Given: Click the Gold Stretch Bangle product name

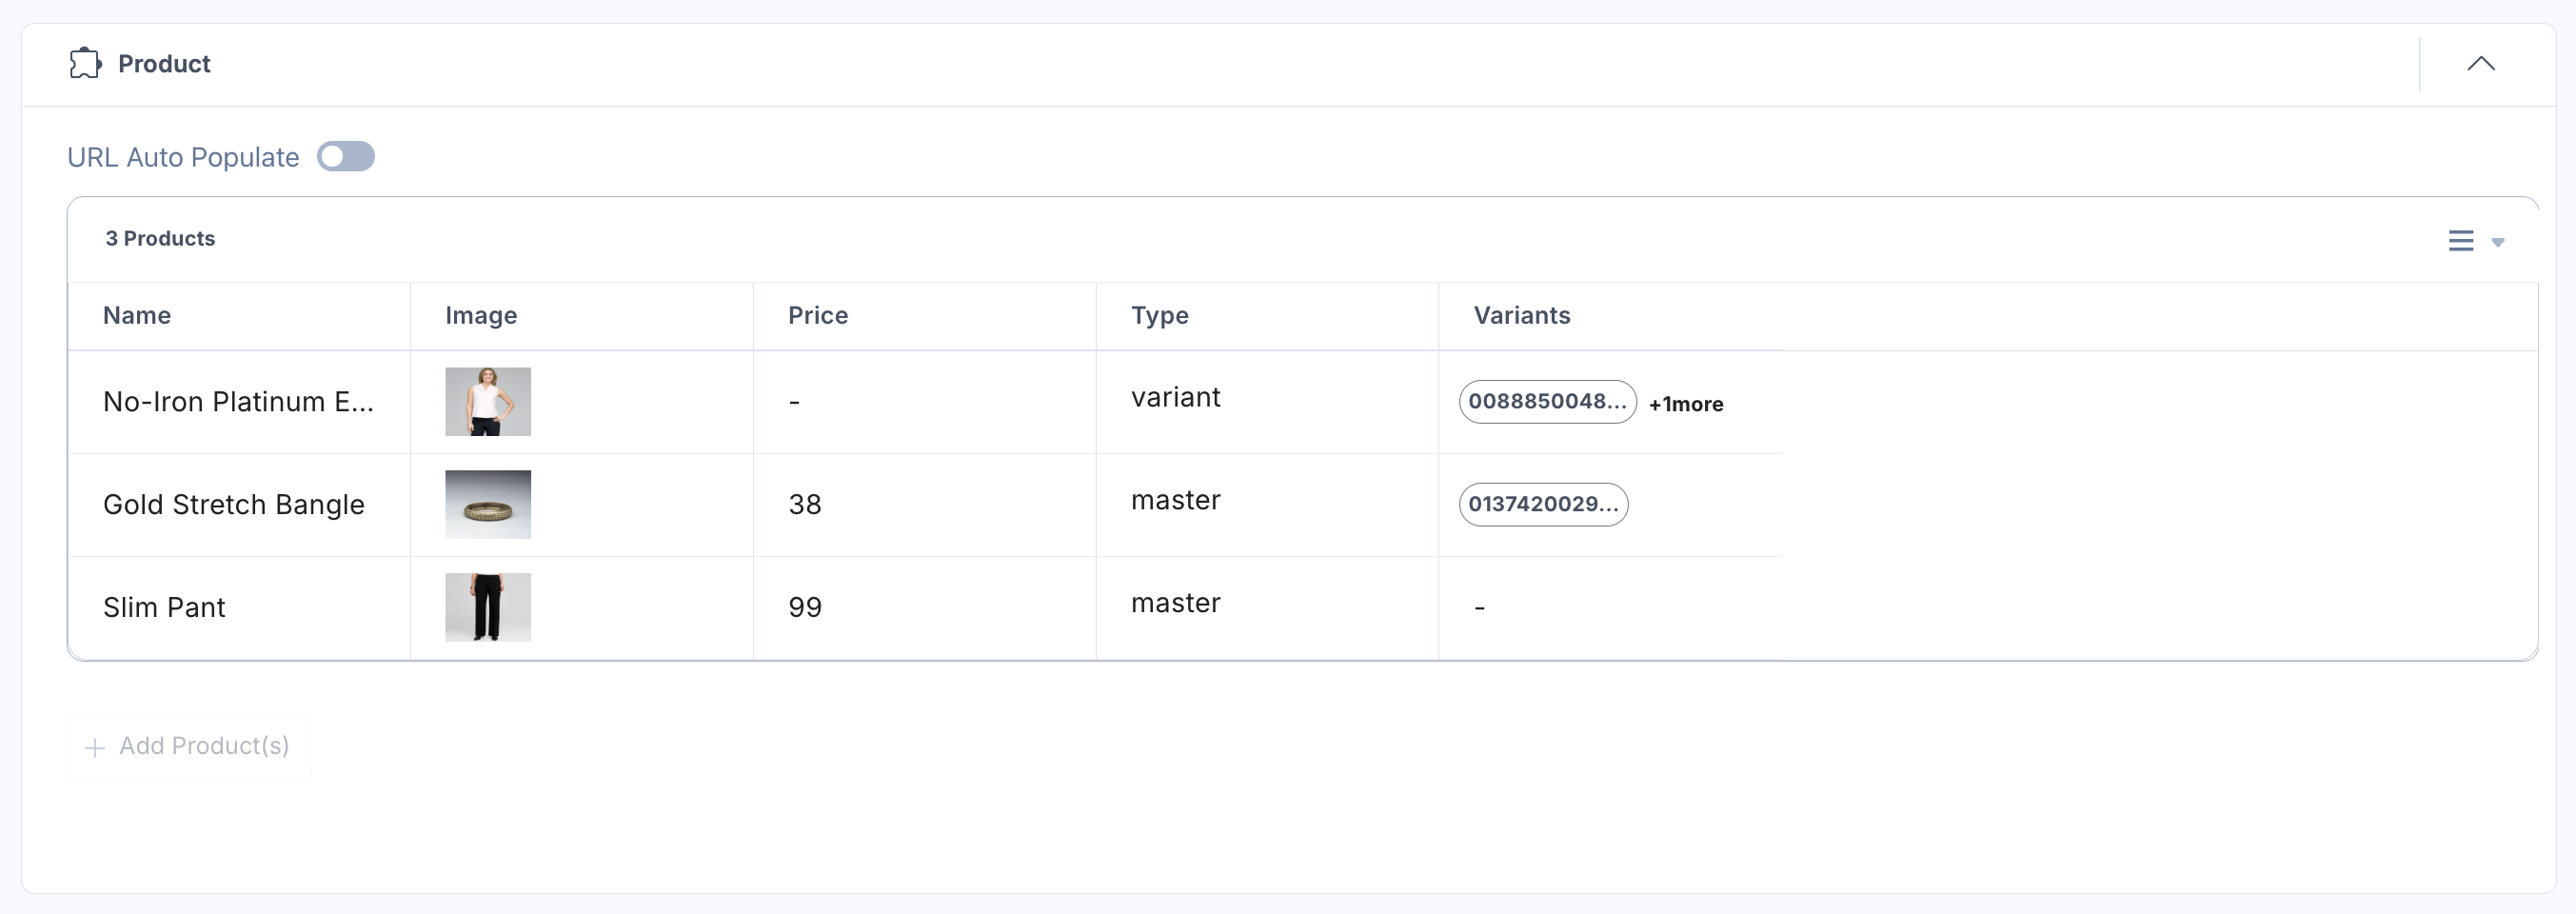Looking at the screenshot, I should (233, 504).
